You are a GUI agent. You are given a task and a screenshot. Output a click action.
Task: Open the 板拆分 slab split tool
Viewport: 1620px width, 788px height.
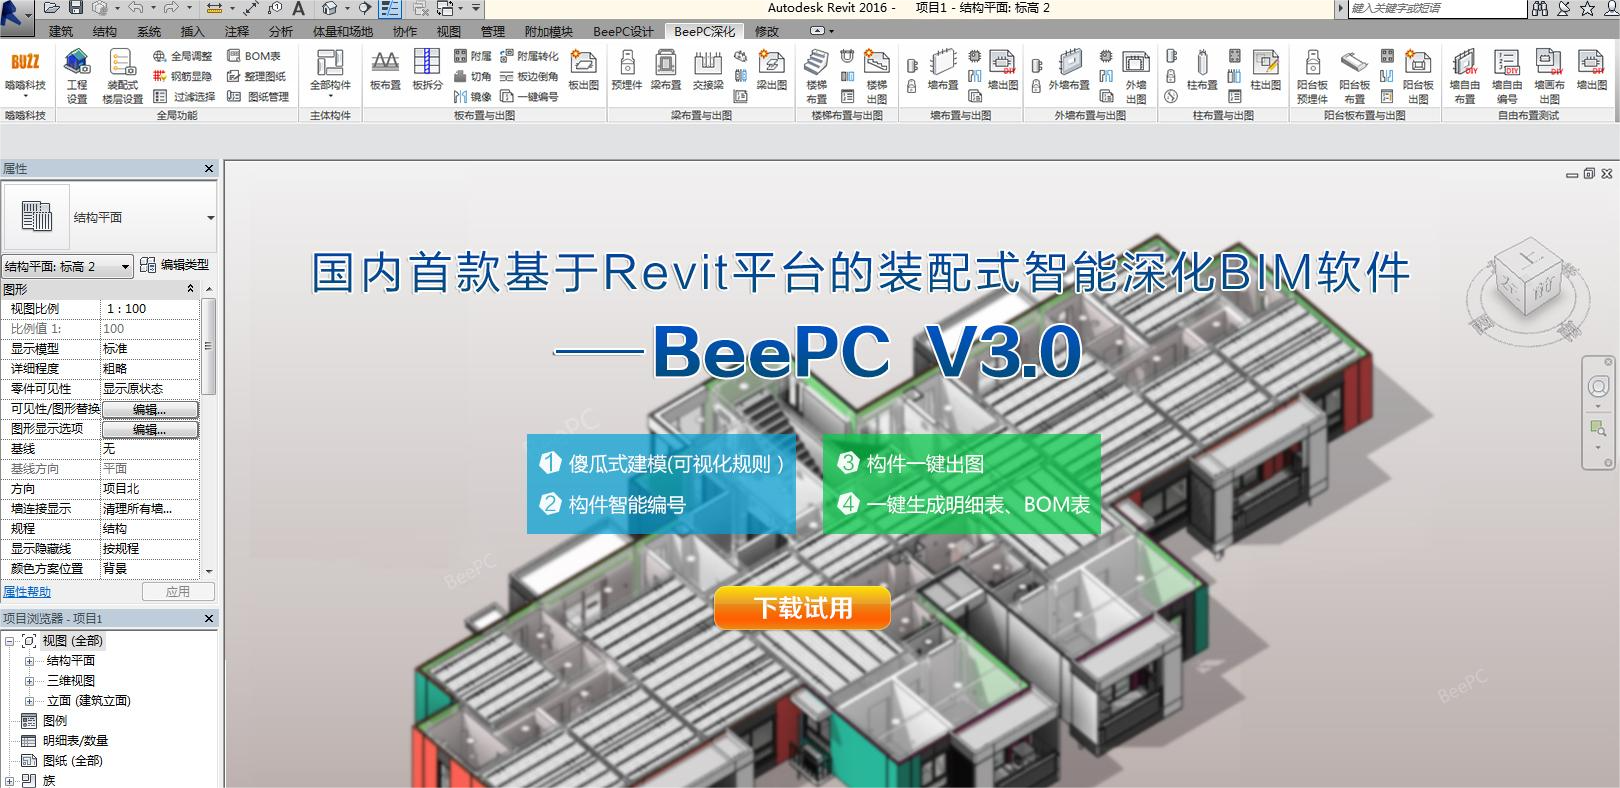[x=427, y=70]
